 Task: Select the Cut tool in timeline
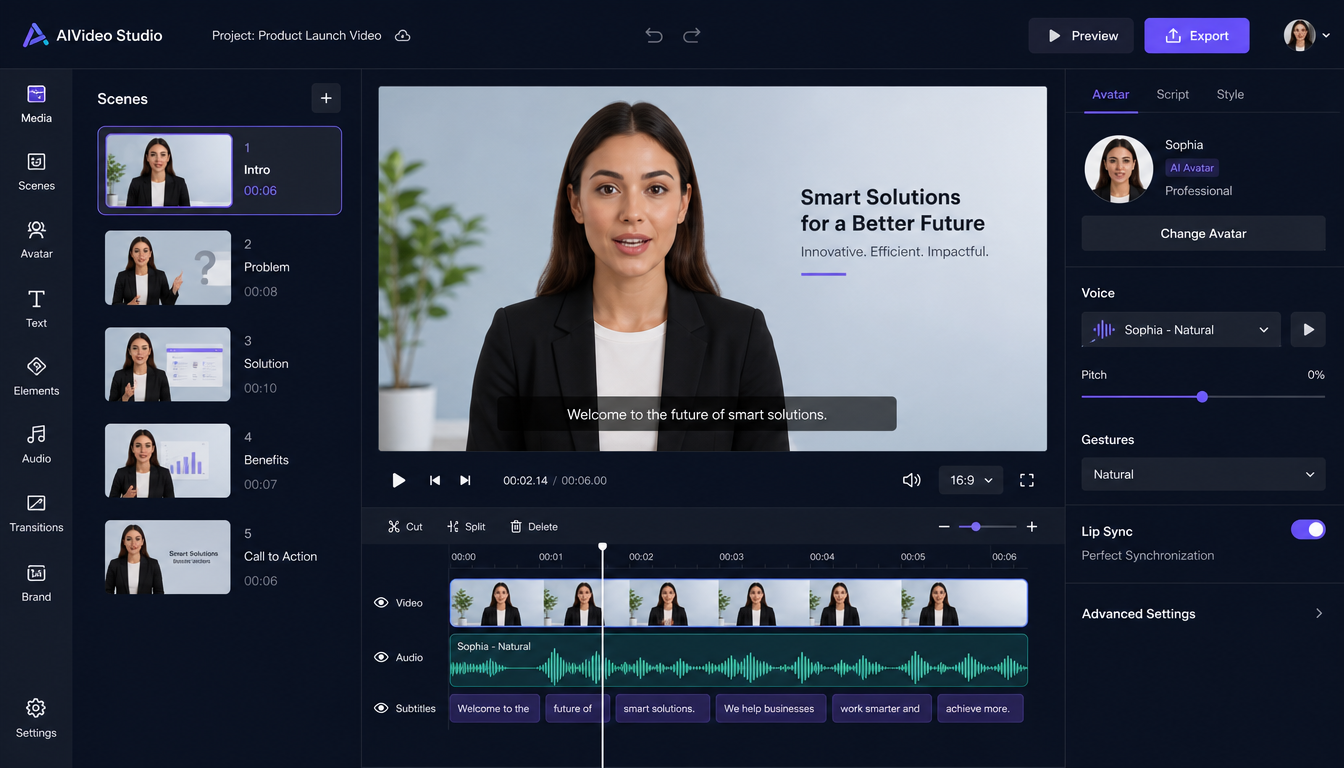(x=405, y=526)
